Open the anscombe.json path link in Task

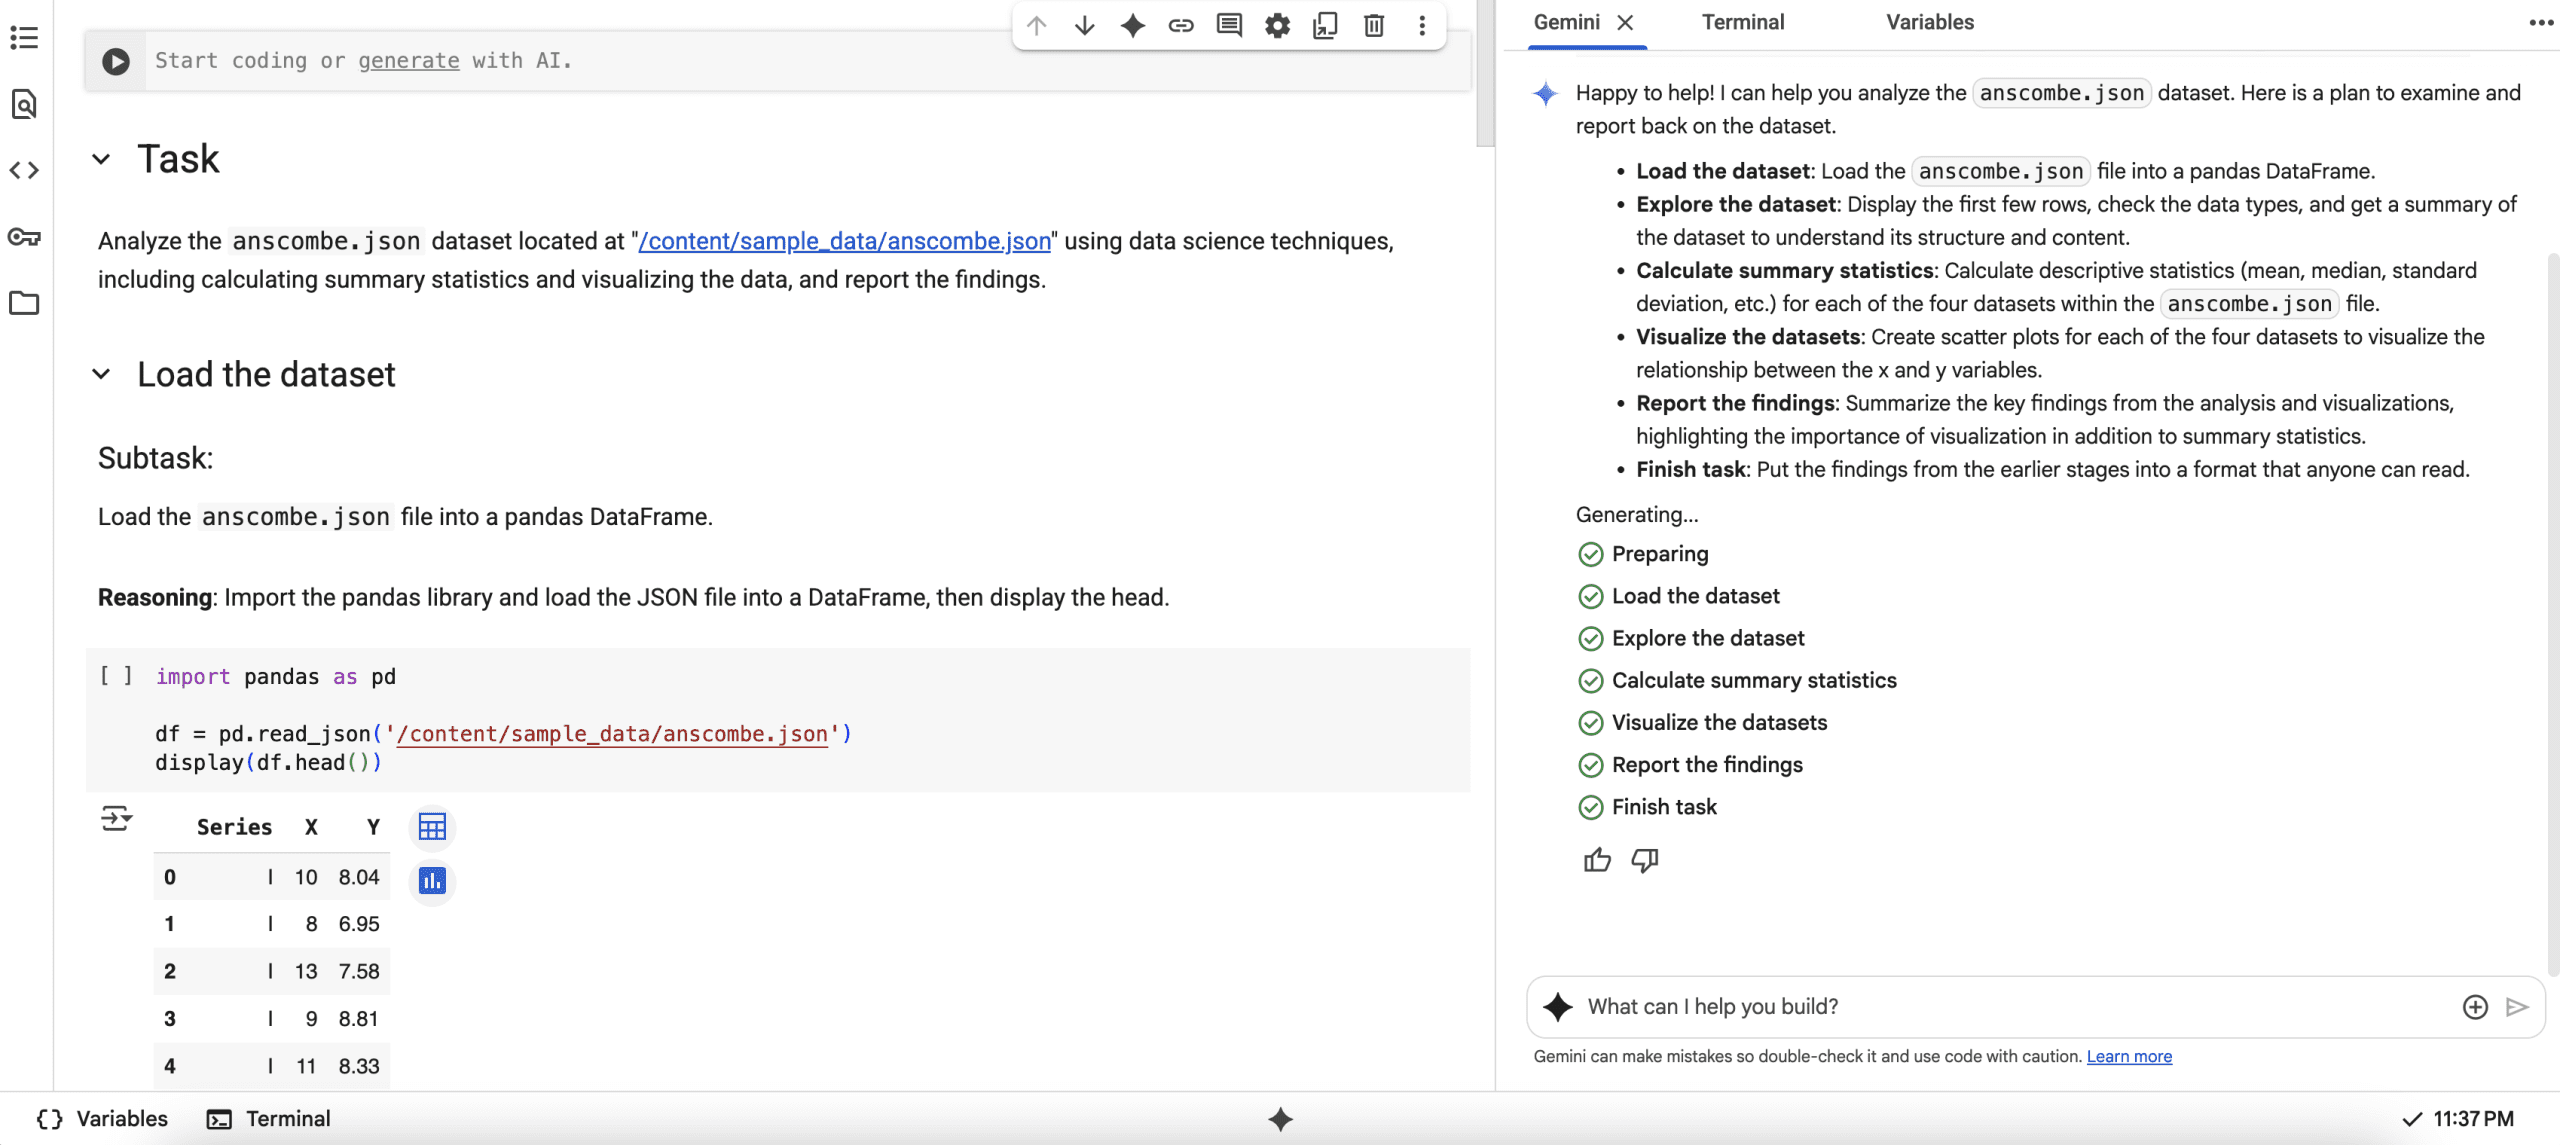click(x=844, y=241)
